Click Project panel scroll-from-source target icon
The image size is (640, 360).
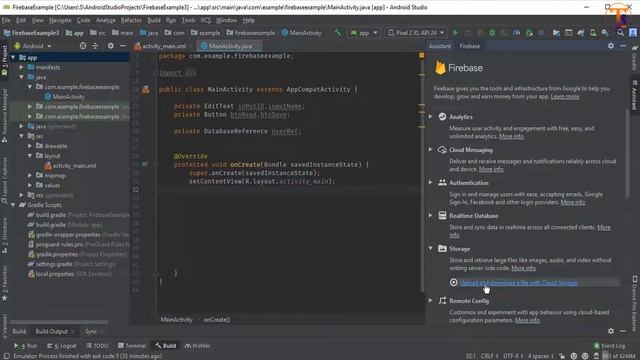(83, 46)
